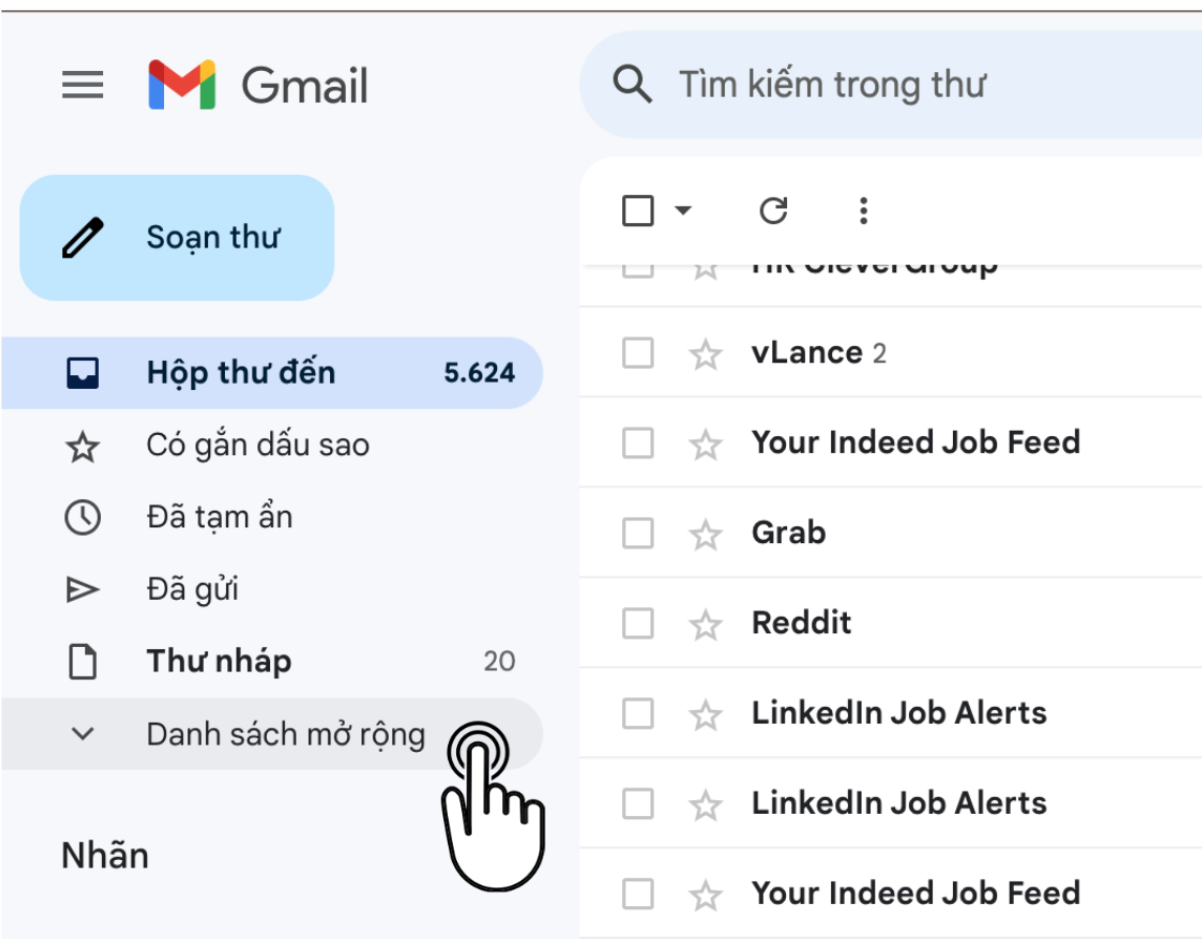Click the search magnifier icon

click(x=633, y=84)
